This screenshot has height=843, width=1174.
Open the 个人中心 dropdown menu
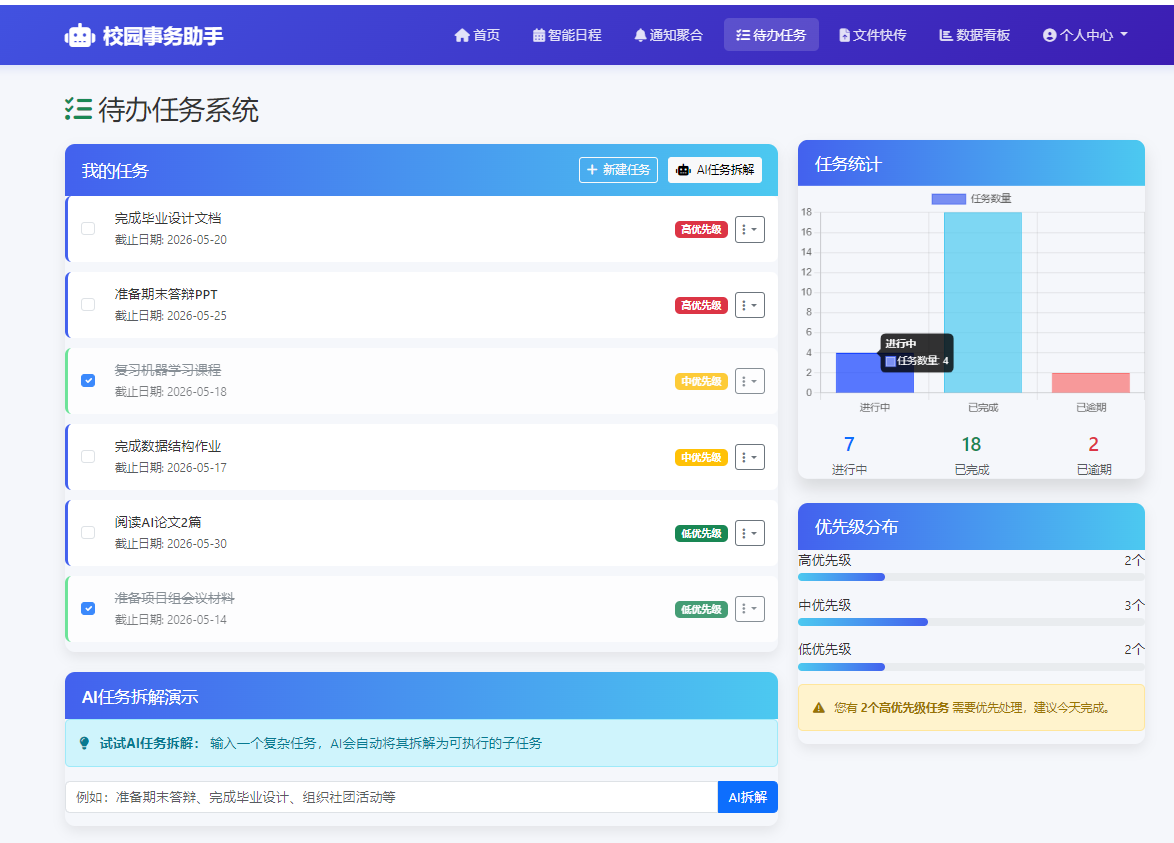[1084, 34]
